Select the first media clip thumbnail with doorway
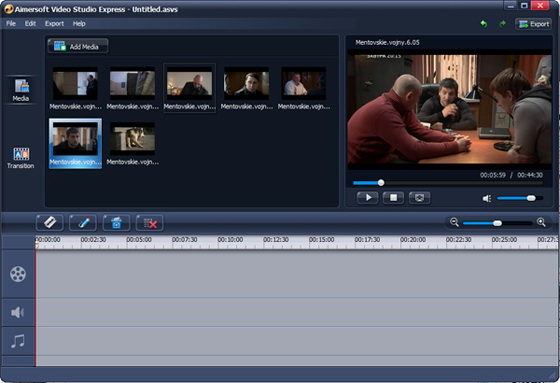Image resolution: width=560 pixels, height=383 pixels. tap(75, 88)
